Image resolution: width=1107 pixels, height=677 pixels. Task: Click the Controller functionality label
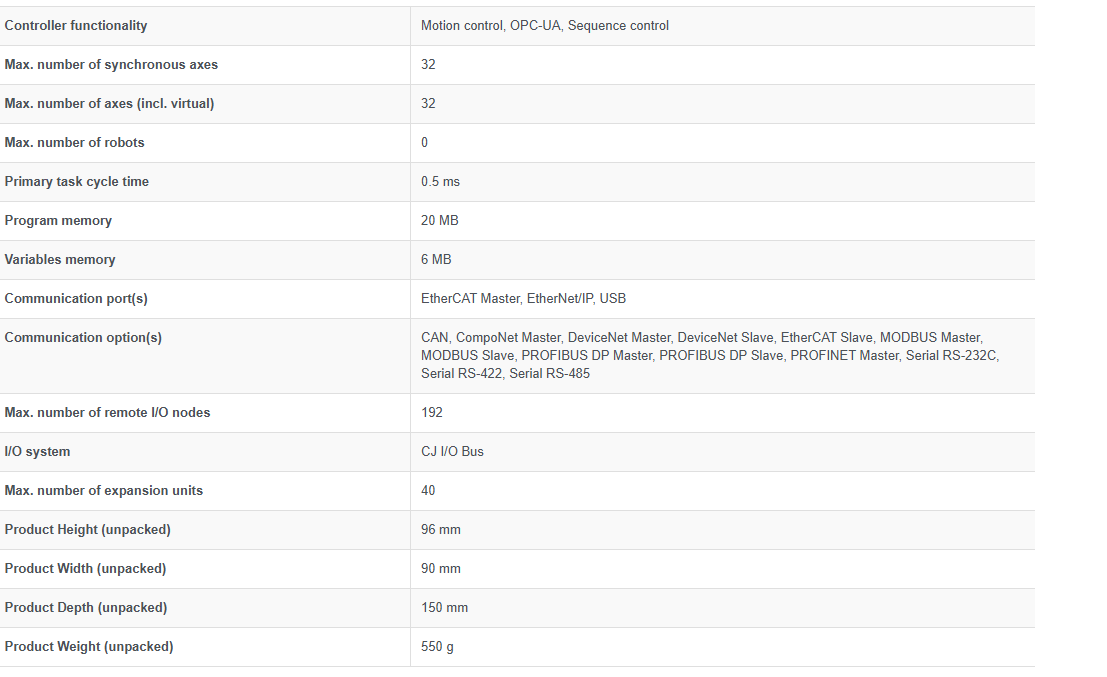[76, 26]
